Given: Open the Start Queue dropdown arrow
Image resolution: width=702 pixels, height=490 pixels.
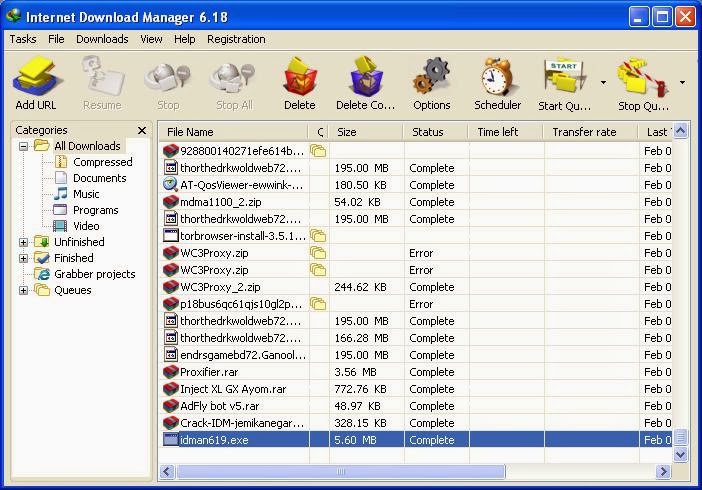Looking at the screenshot, I should (x=603, y=82).
